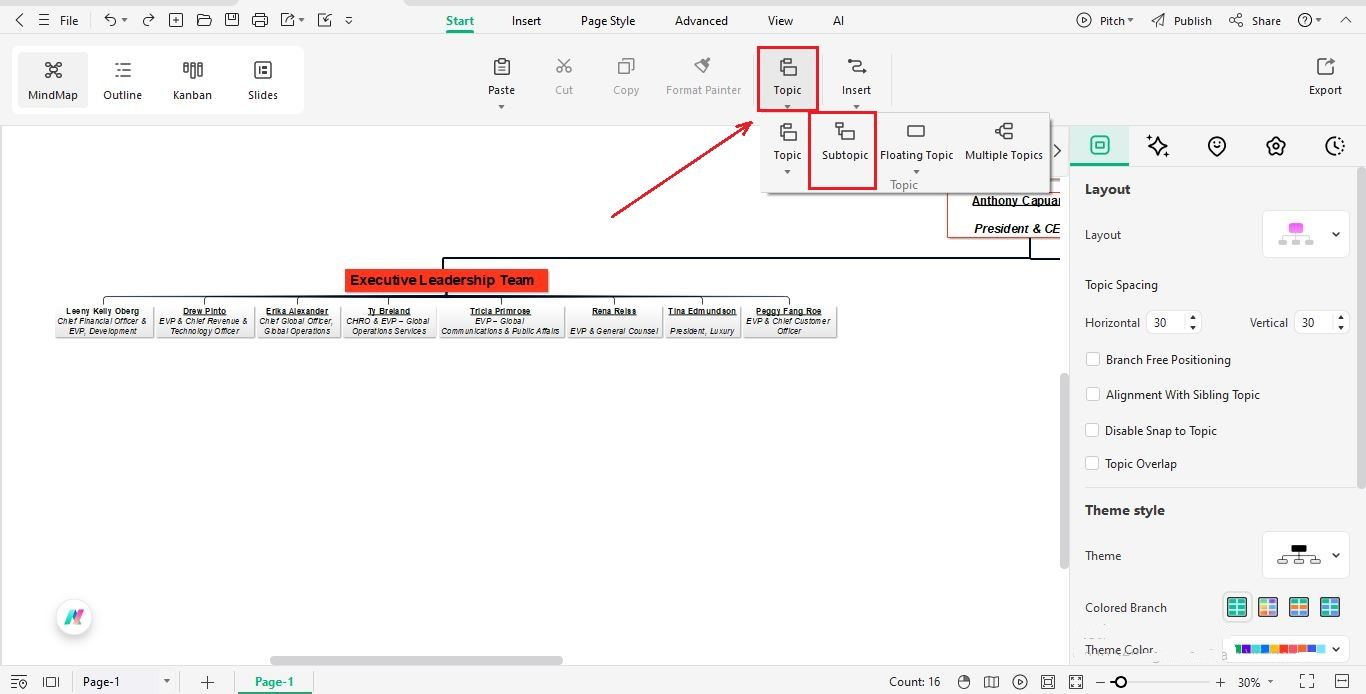The image size is (1366, 694).
Task: Open the Insert ribbon tab
Action: click(x=526, y=20)
